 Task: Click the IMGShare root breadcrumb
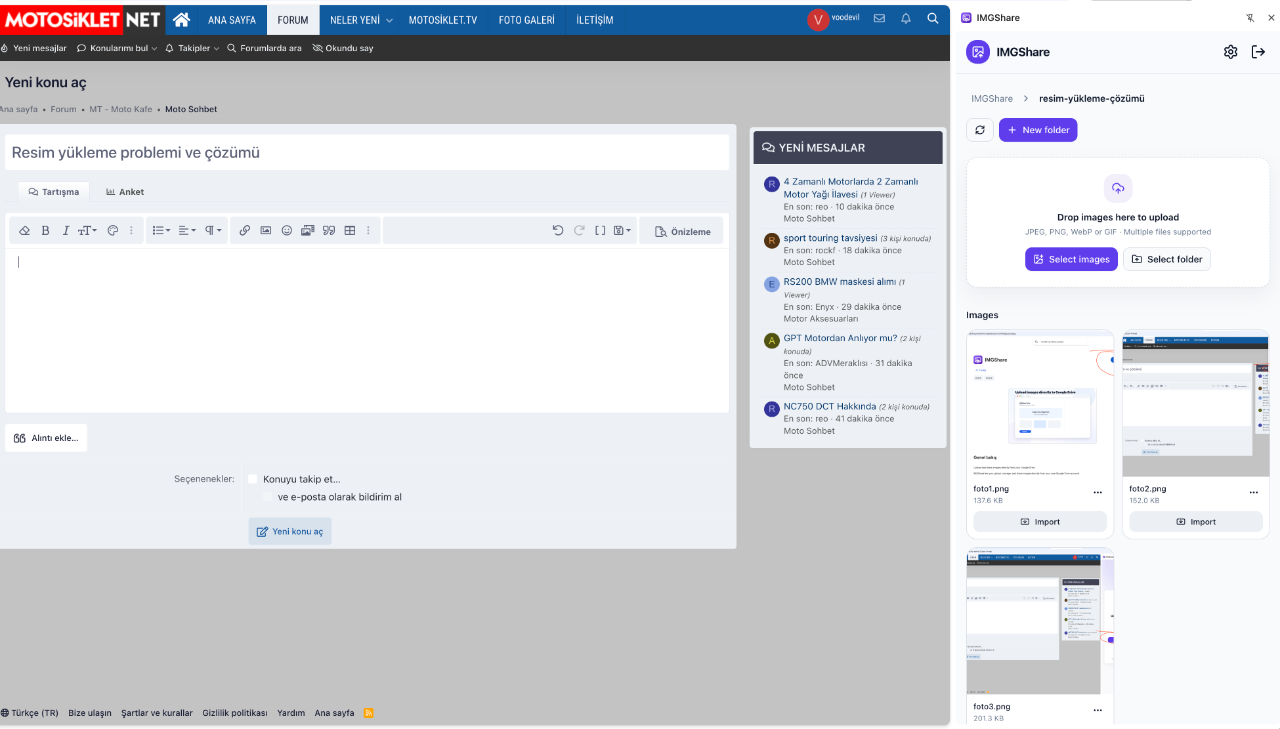(992, 99)
